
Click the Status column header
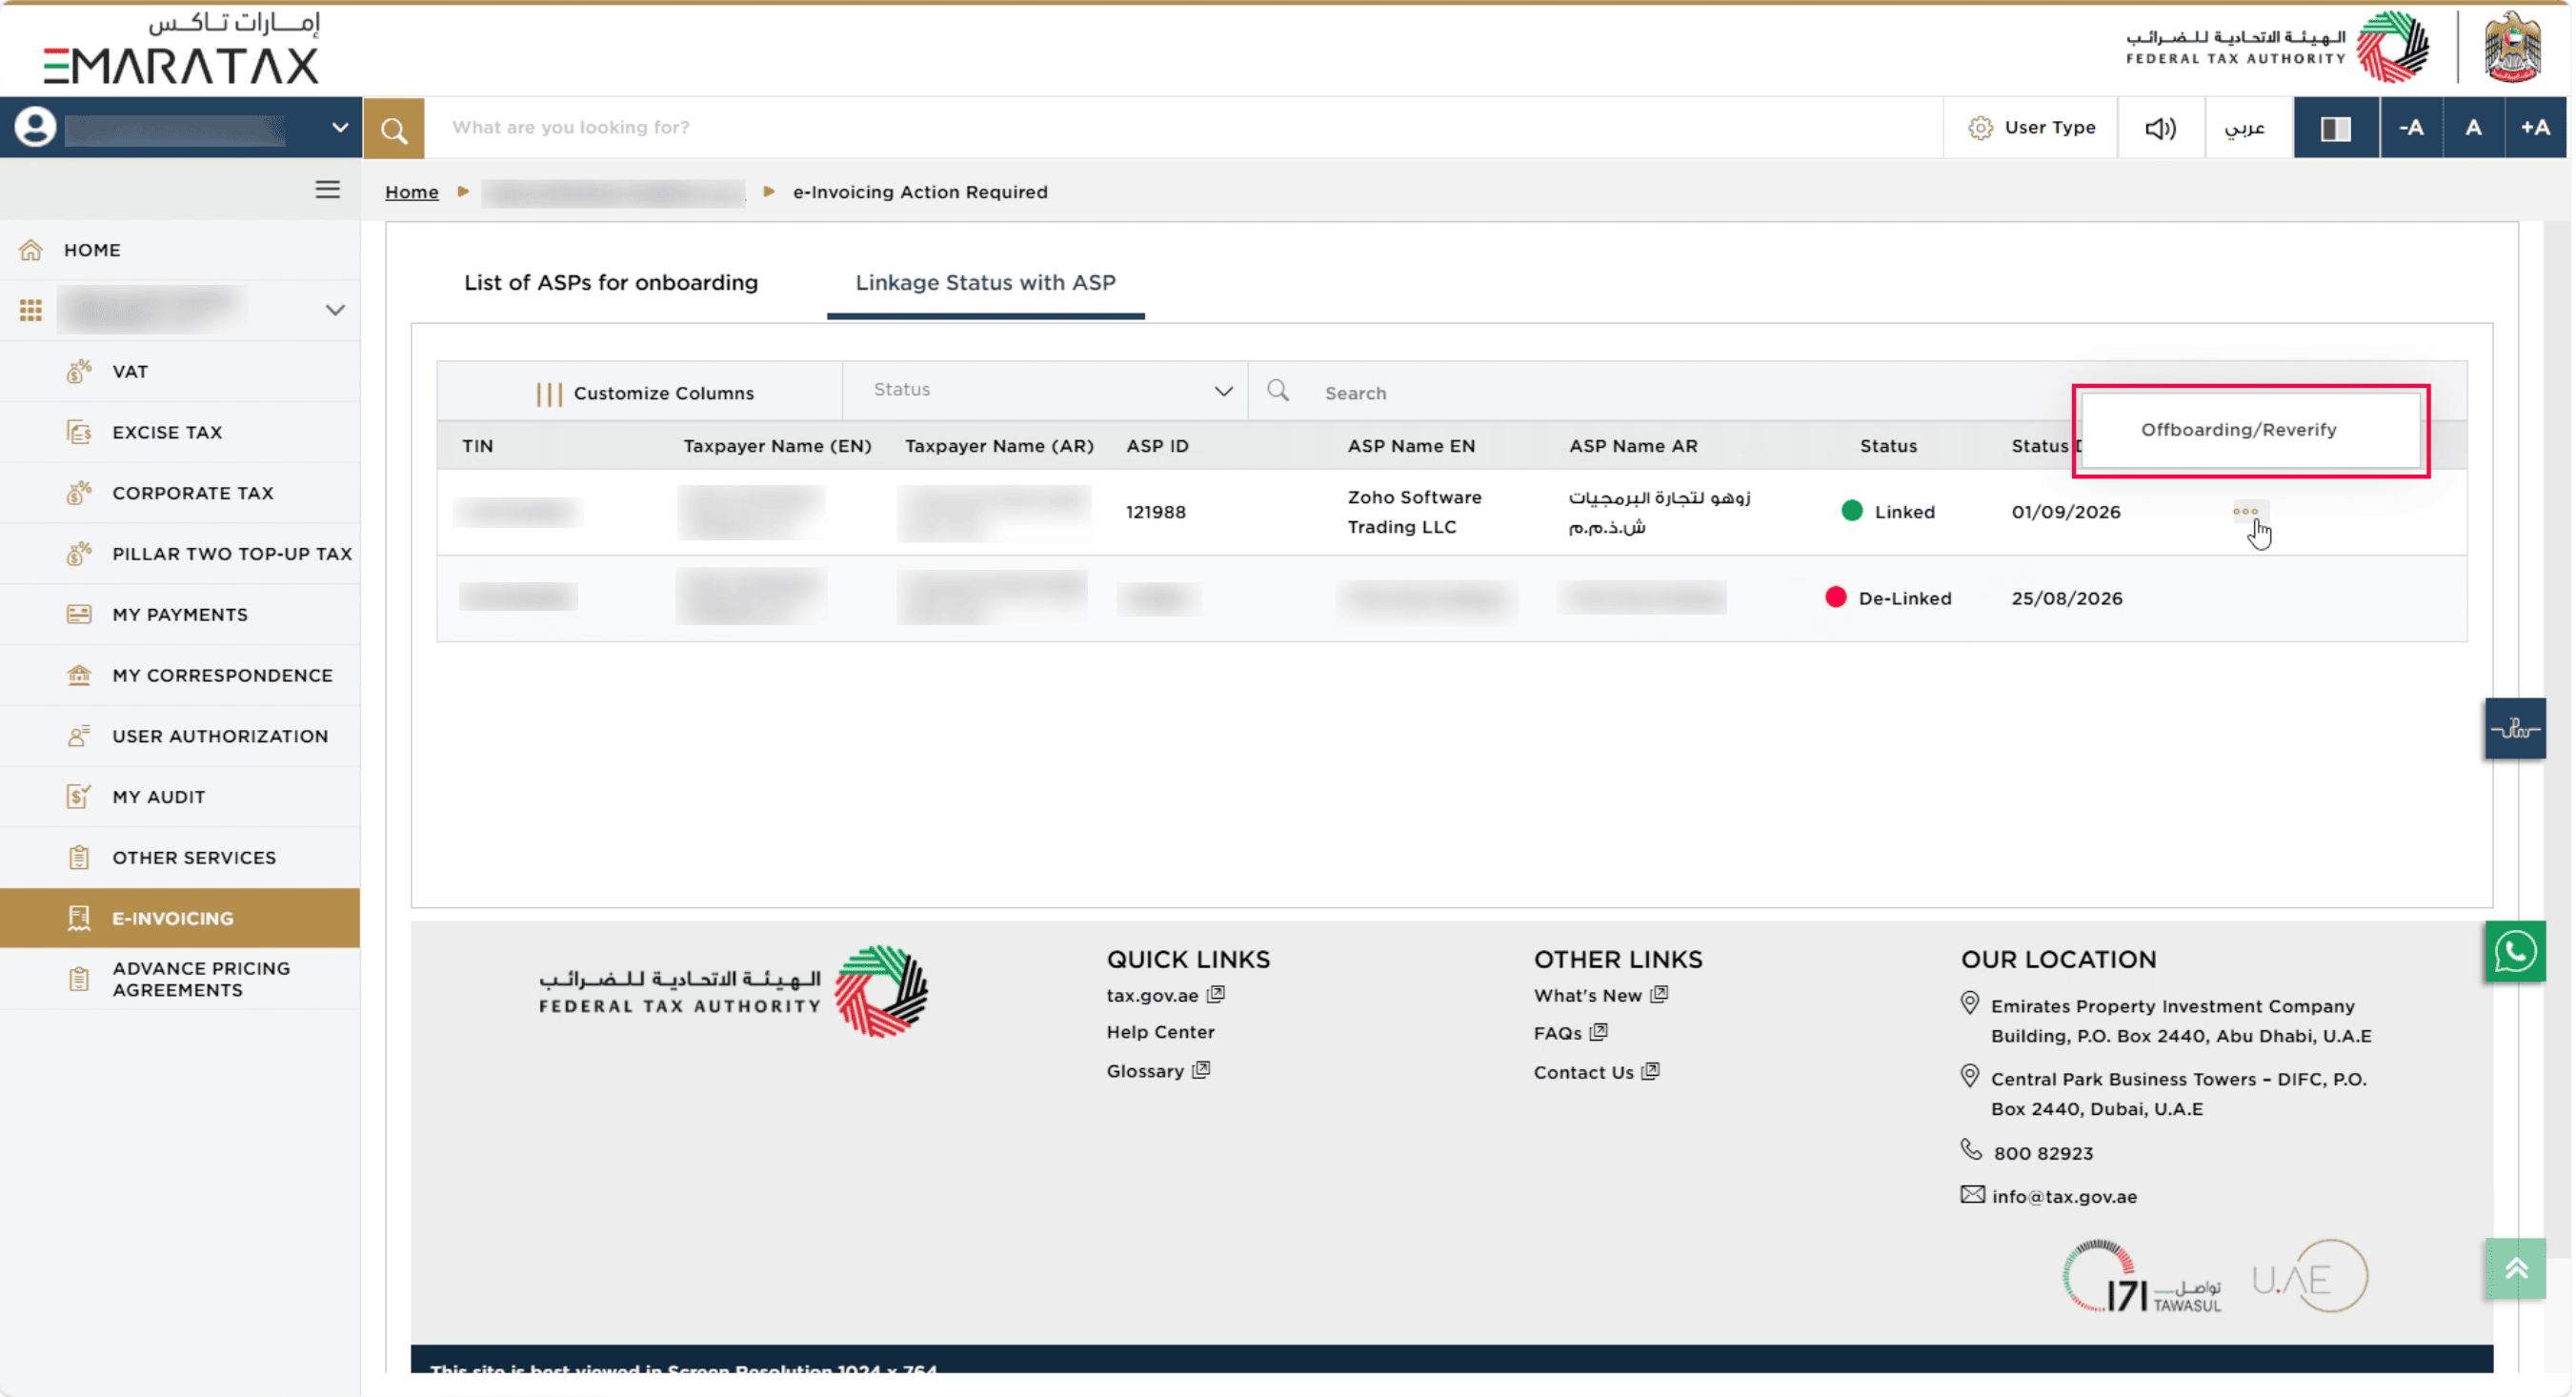(x=1888, y=446)
